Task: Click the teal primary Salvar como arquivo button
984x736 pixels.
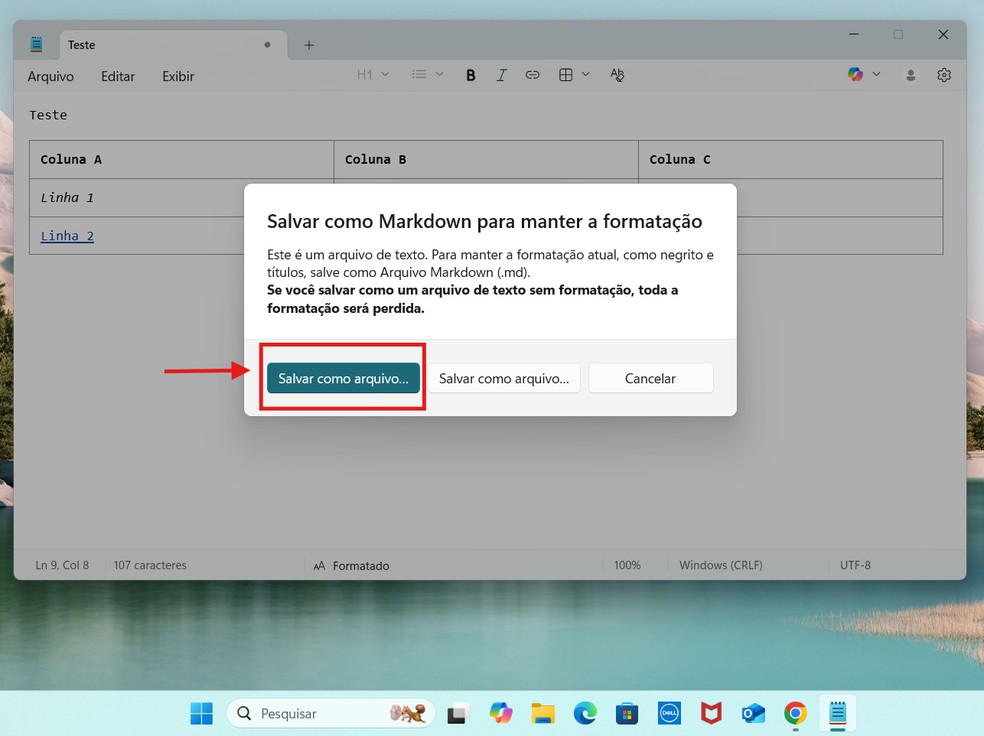Action: click(343, 378)
